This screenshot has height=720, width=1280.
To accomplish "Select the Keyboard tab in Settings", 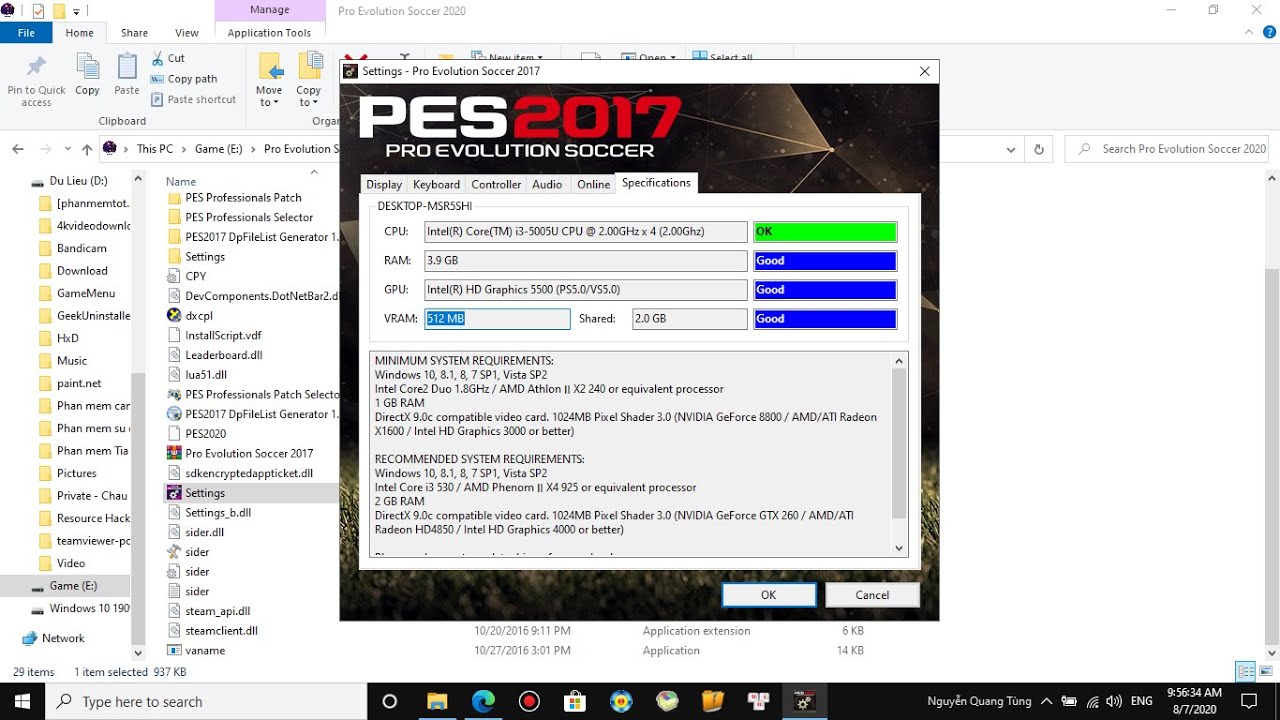I will tap(437, 184).
